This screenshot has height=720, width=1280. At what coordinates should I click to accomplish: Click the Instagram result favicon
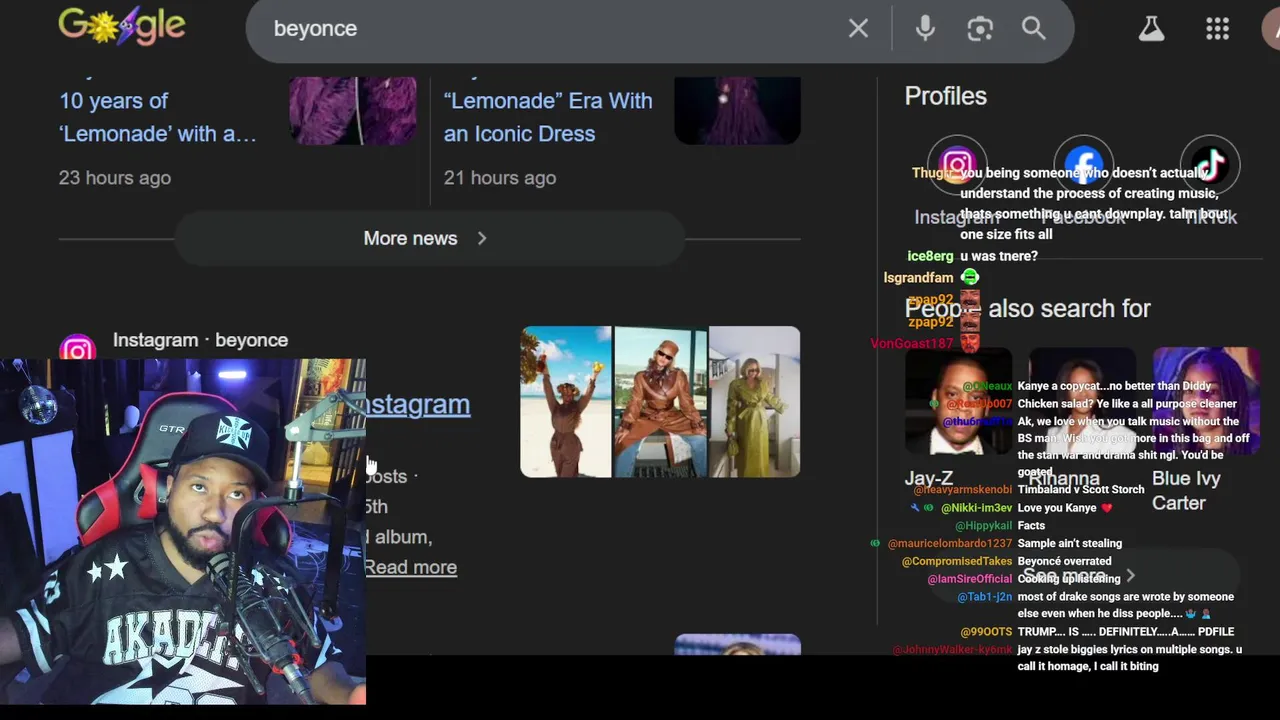[x=77, y=348]
